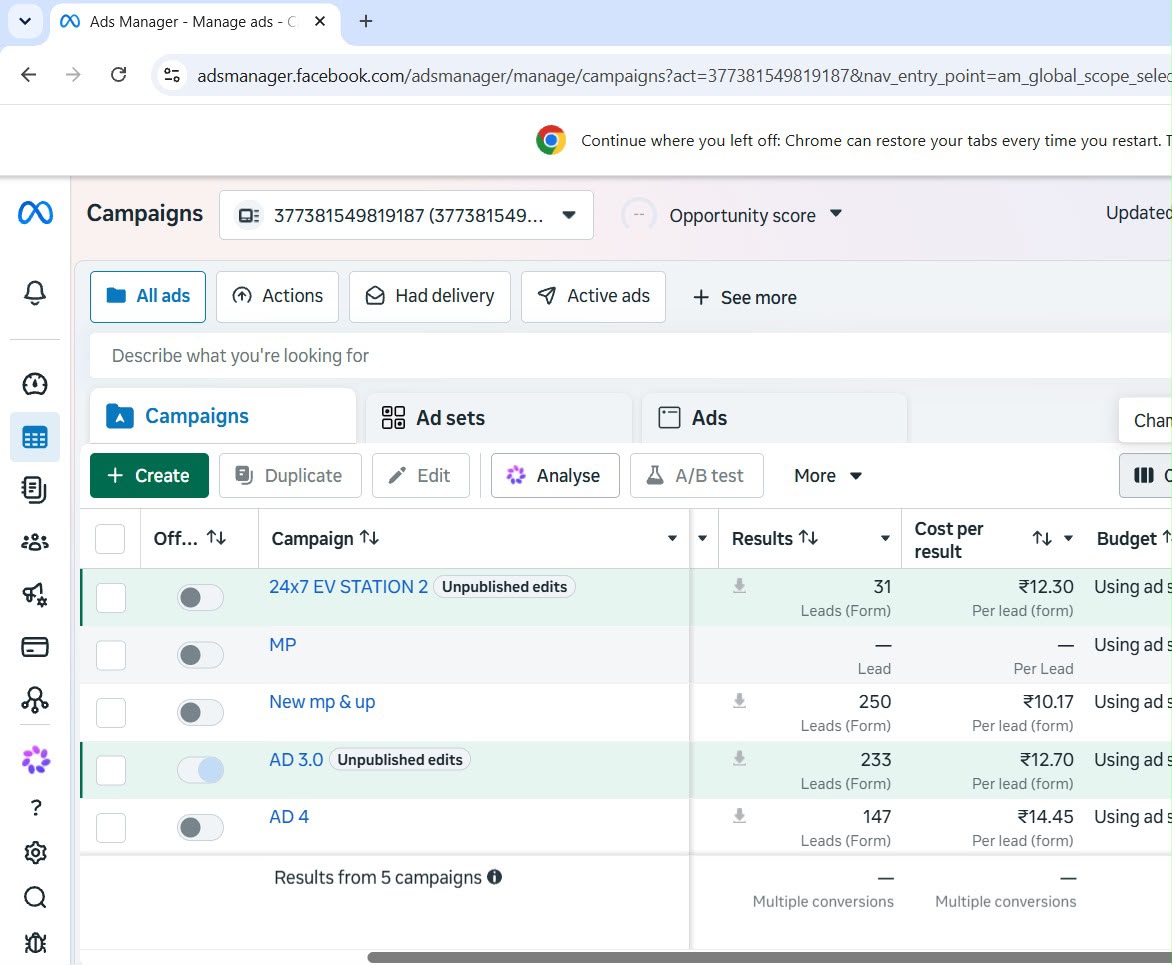Open Advertising settings megaphone icon
Screen dimensions: 1172x965
click(x=35, y=595)
